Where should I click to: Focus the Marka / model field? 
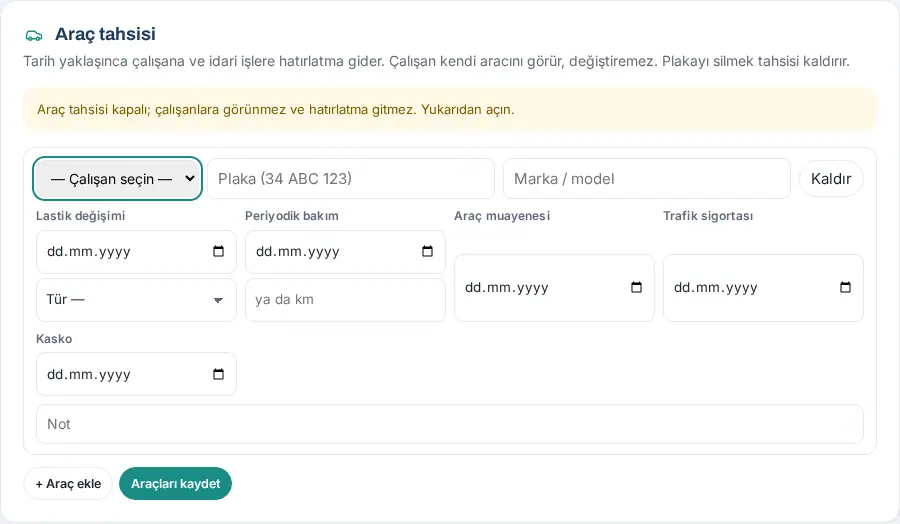point(646,178)
